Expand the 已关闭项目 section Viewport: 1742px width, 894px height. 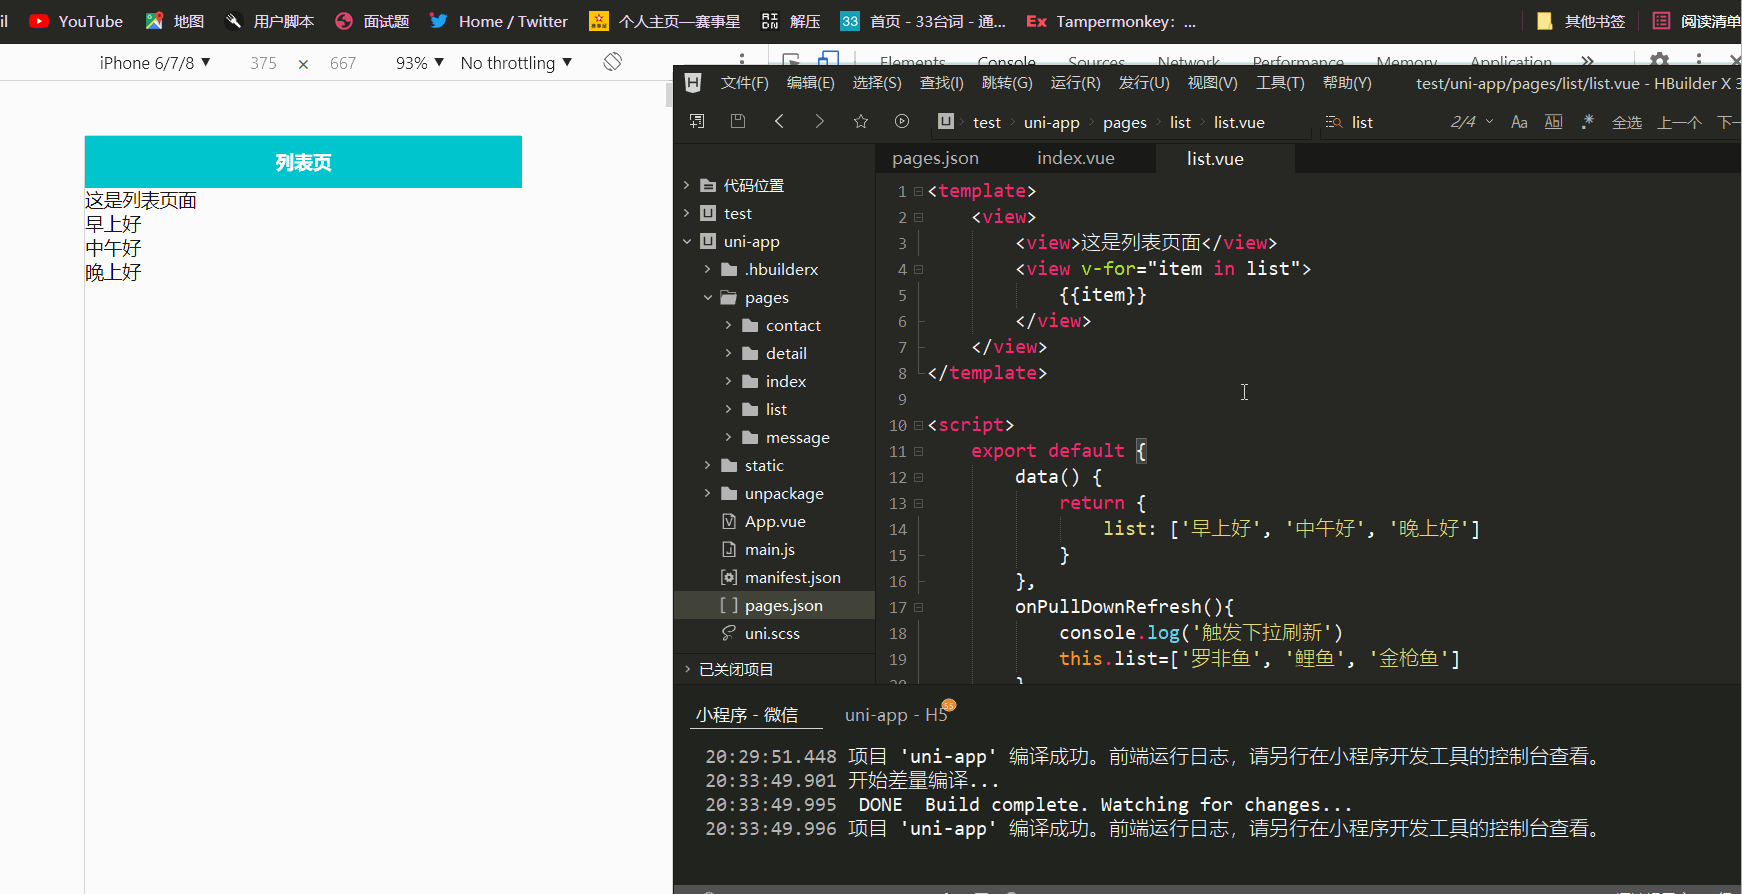(x=687, y=669)
